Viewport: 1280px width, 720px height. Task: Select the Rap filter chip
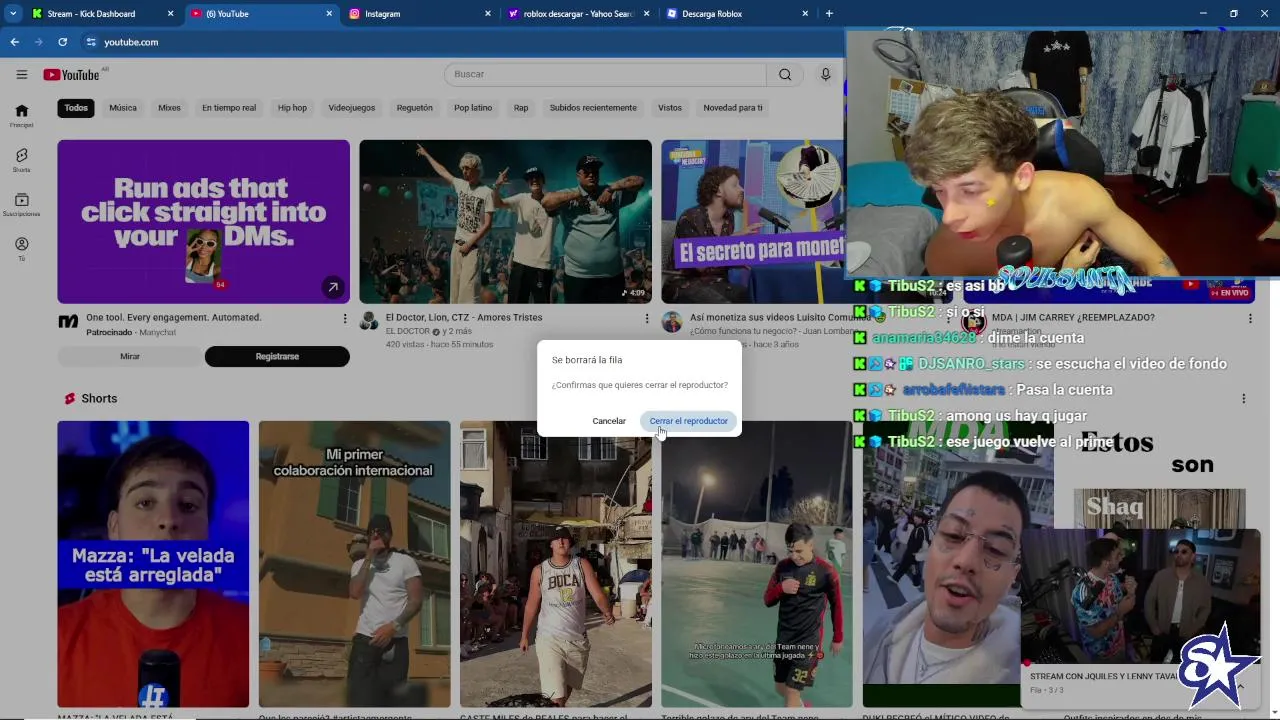click(x=521, y=108)
